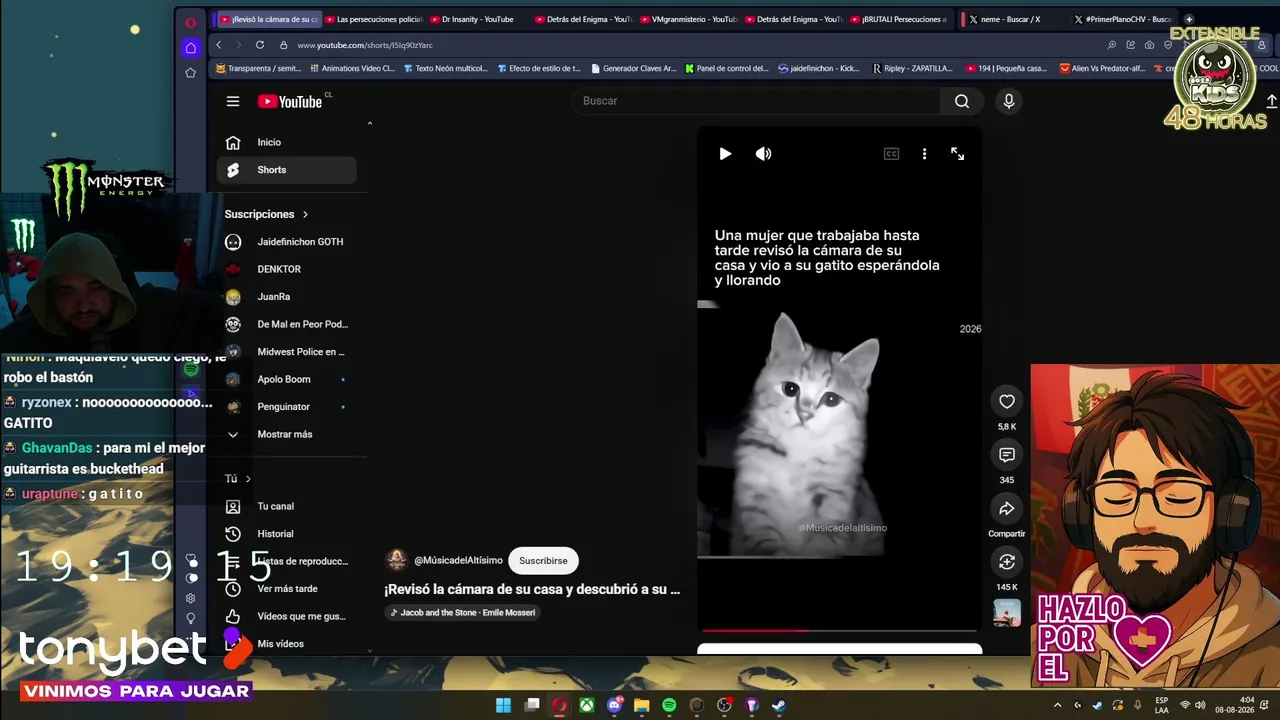The width and height of the screenshot is (1280, 720).
Task: Open the Texto Neón multicolor bookmark
Action: [446, 69]
